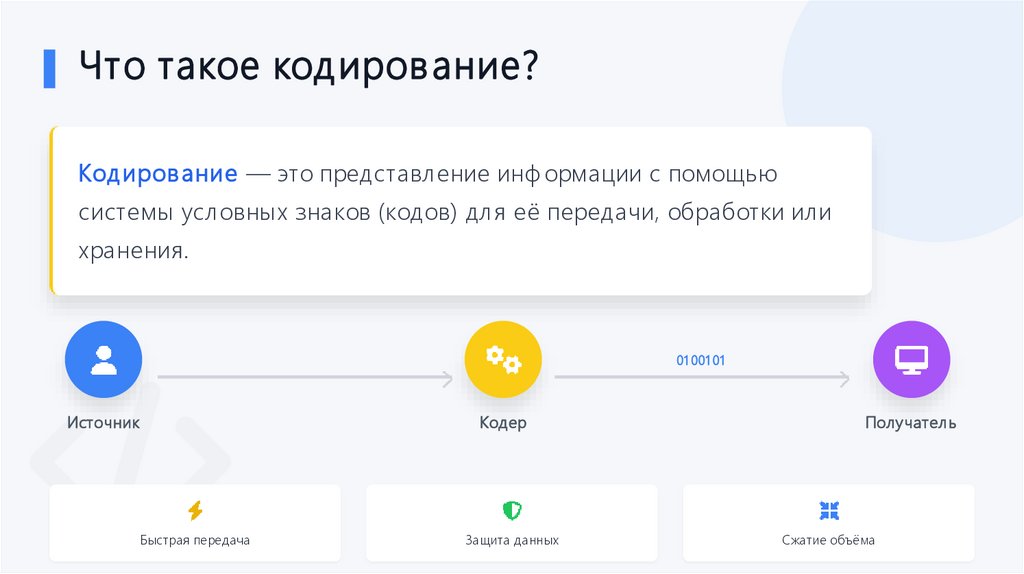This screenshot has width=1024, height=574.
Task: Click the "Сжатие объёма" card label
Action: (x=828, y=540)
